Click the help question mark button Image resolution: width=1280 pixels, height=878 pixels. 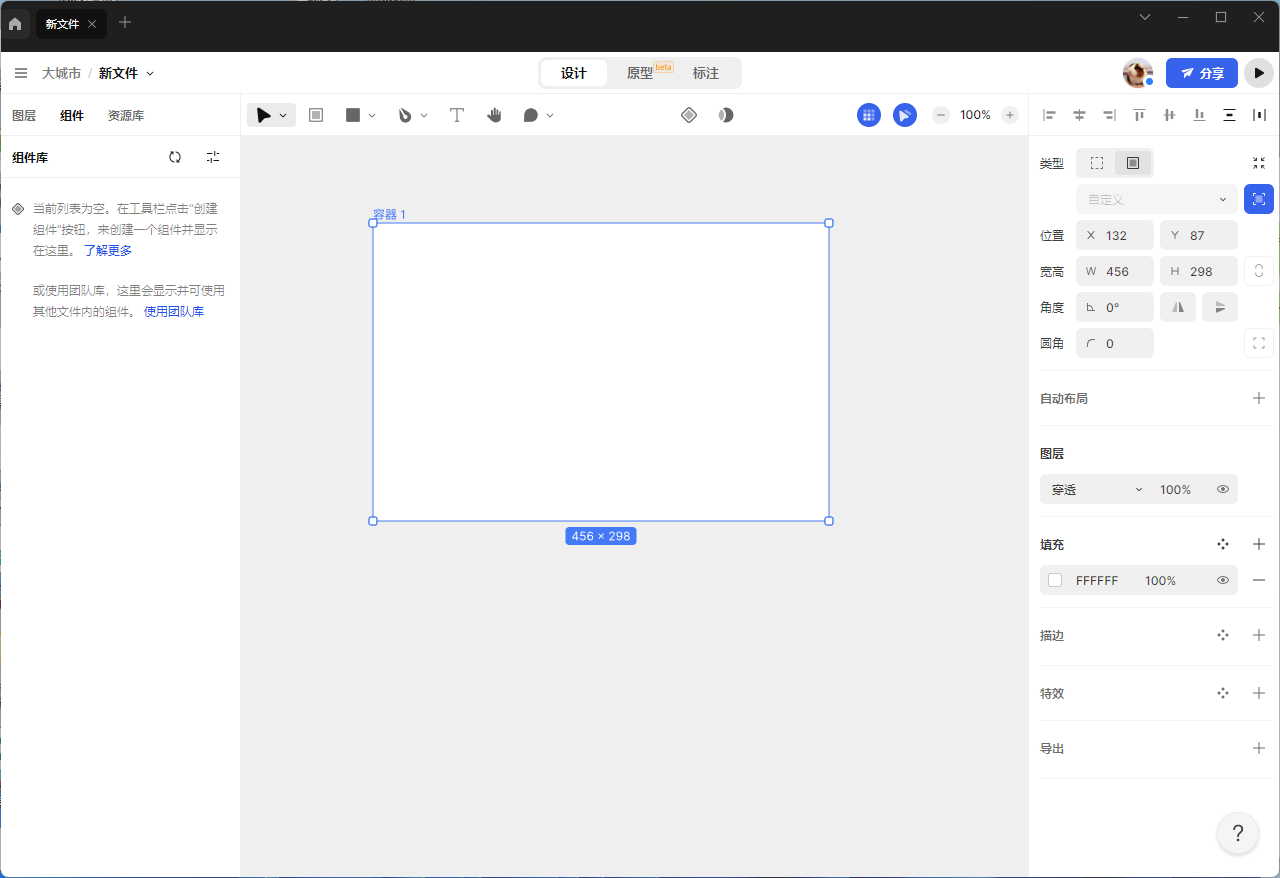[1237, 833]
